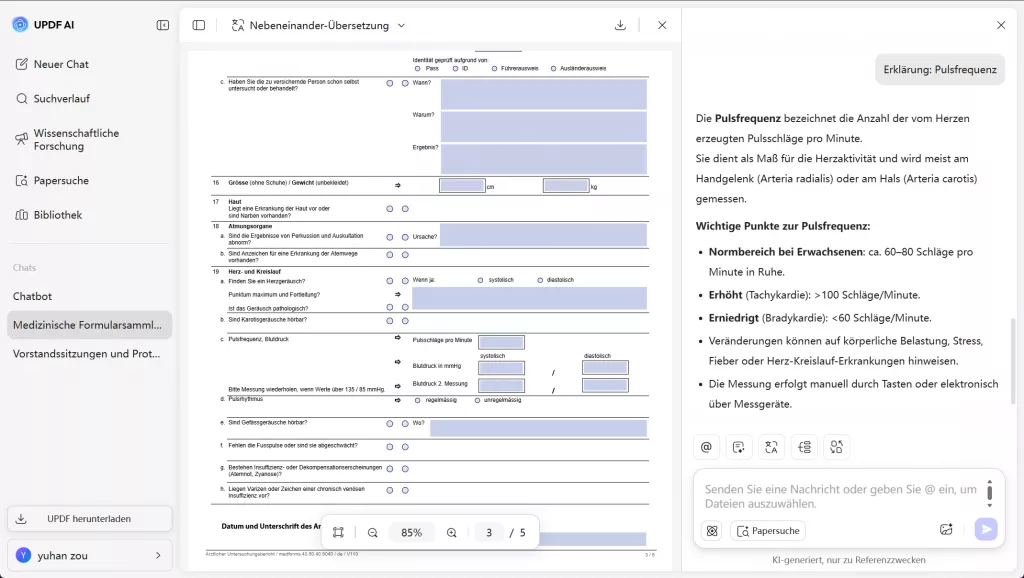This screenshot has height=578, width=1024.
Task: Click the @ mention icon below the chat input
Action: [x=706, y=446]
